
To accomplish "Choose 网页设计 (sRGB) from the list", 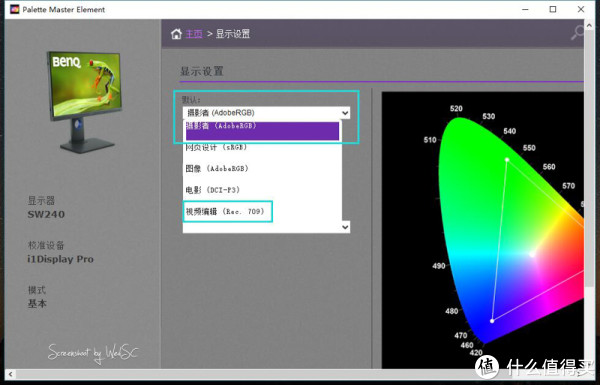I will click(x=216, y=147).
